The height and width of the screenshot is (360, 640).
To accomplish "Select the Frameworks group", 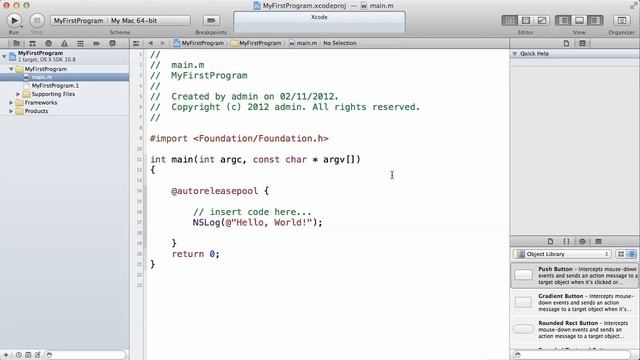I will click(x=41, y=102).
